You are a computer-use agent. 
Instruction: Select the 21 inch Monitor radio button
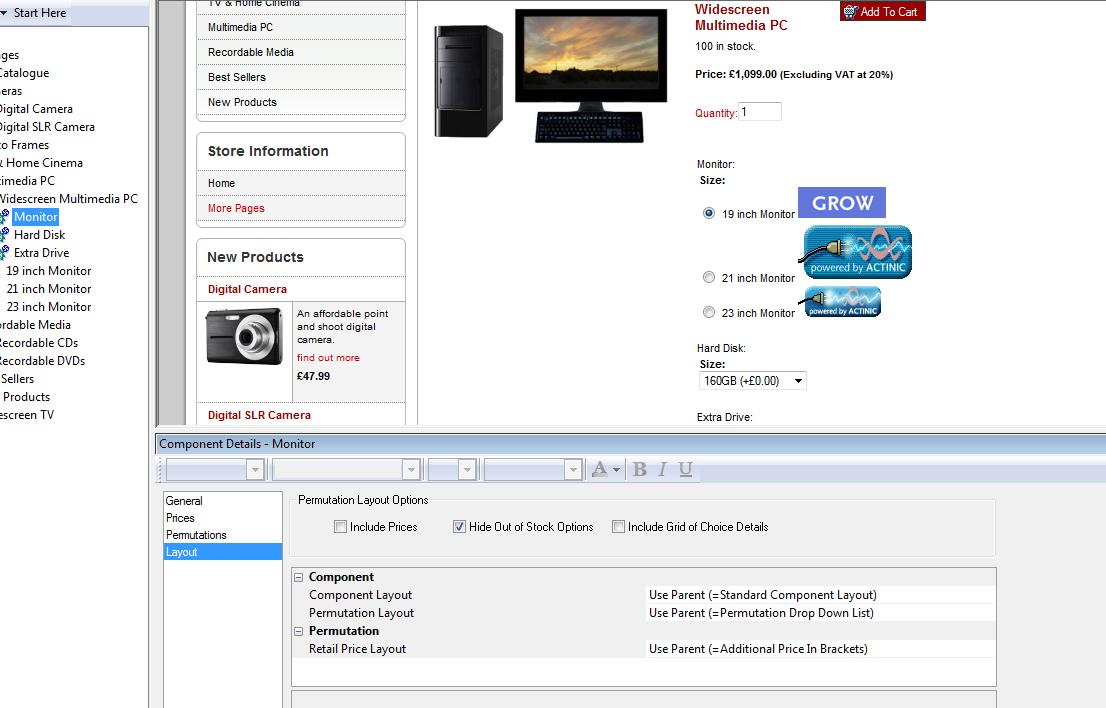click(x=709, y=278)
